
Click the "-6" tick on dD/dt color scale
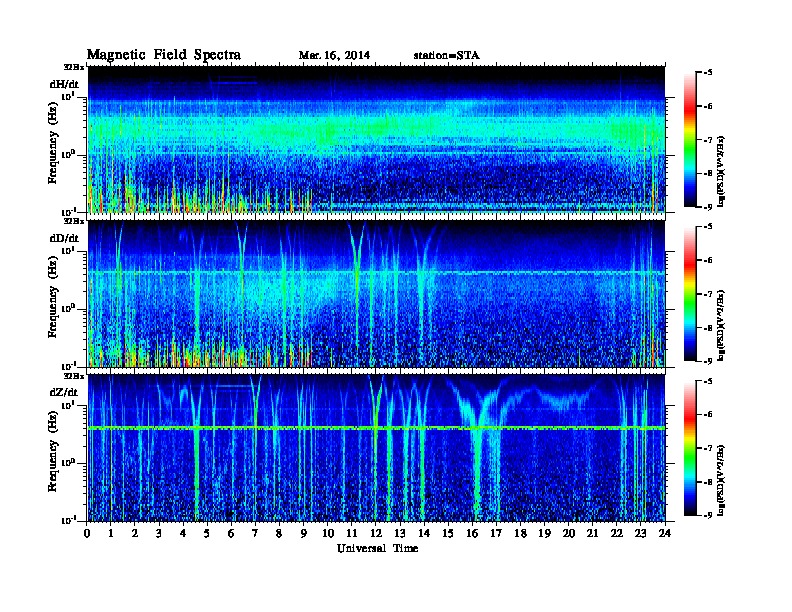click(x=708, y=261)
